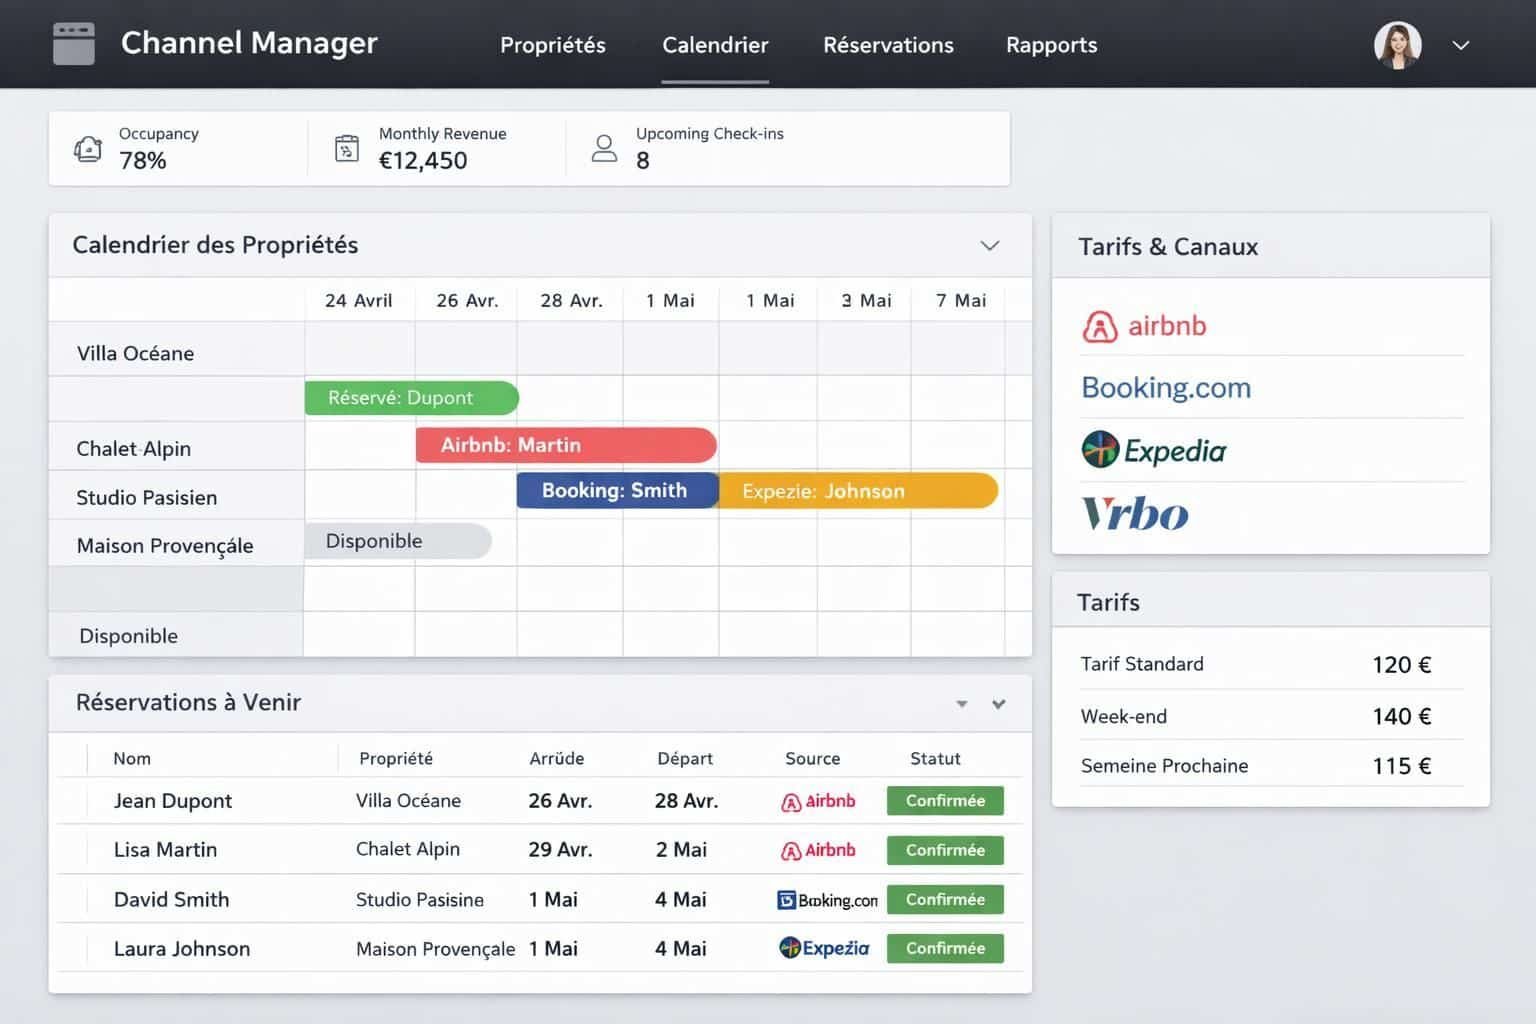Image resolution: width=1536 pixels, height=1024 pixels.
Task: Open the Airbnb channel
Action: pyautogui.click(x=1143, y=325)
